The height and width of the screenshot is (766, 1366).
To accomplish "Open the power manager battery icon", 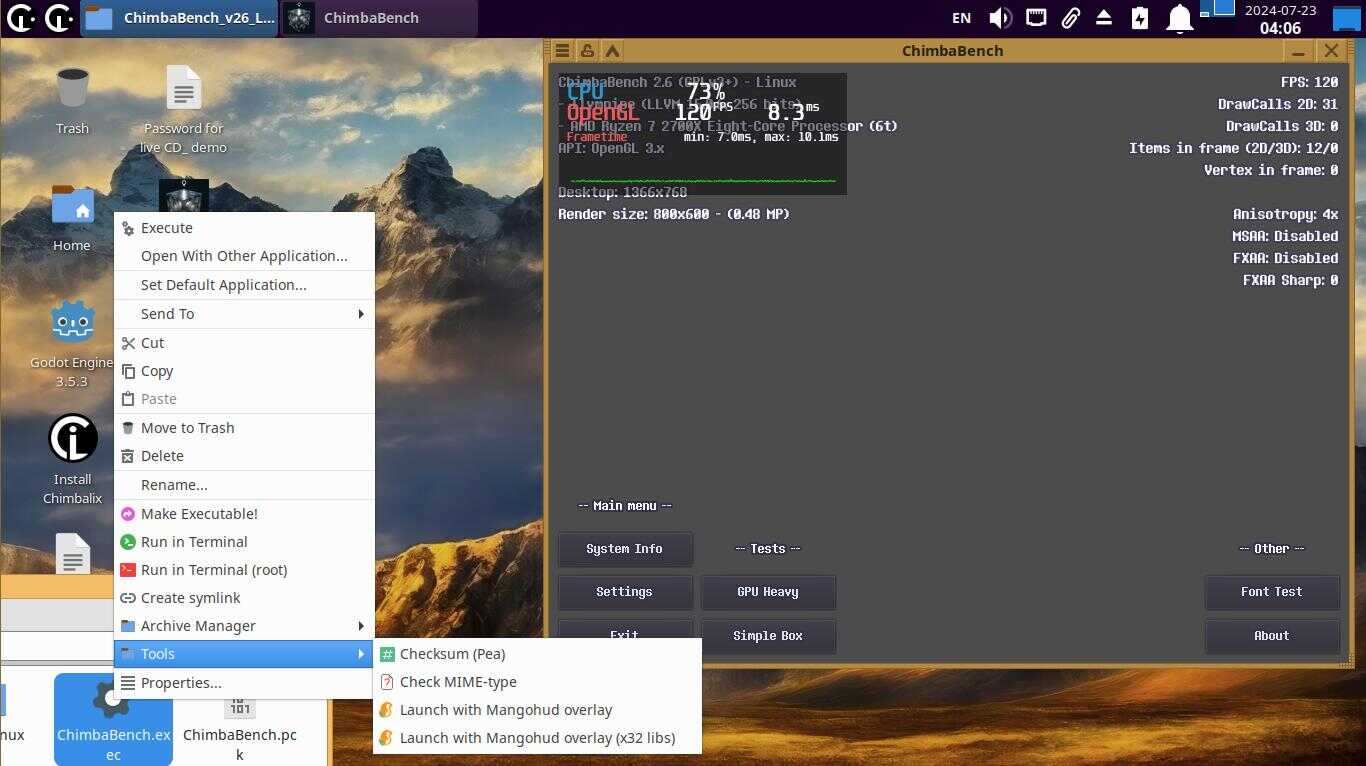I will coord(1140,18).
